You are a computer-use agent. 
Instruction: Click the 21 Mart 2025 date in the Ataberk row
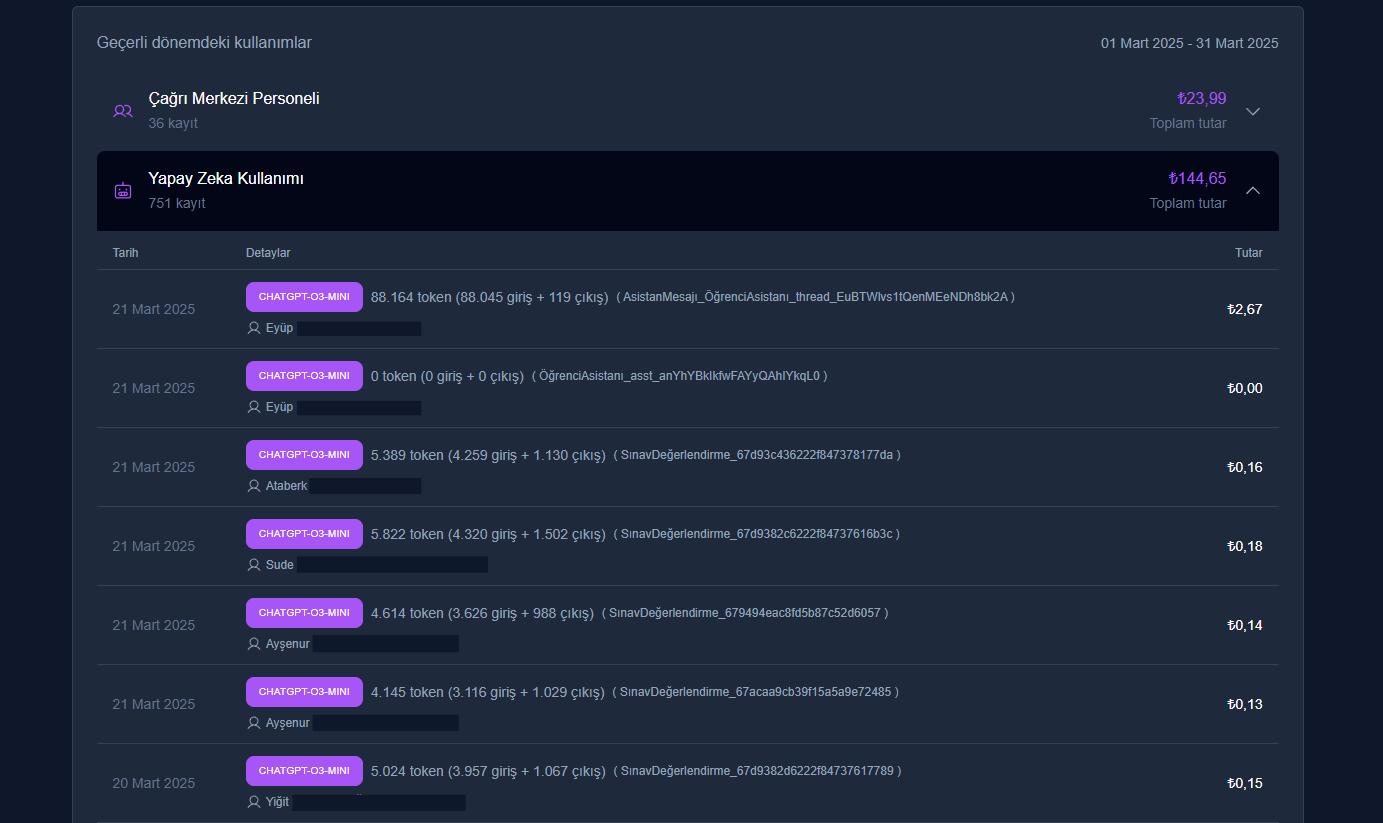coord(154,467)
